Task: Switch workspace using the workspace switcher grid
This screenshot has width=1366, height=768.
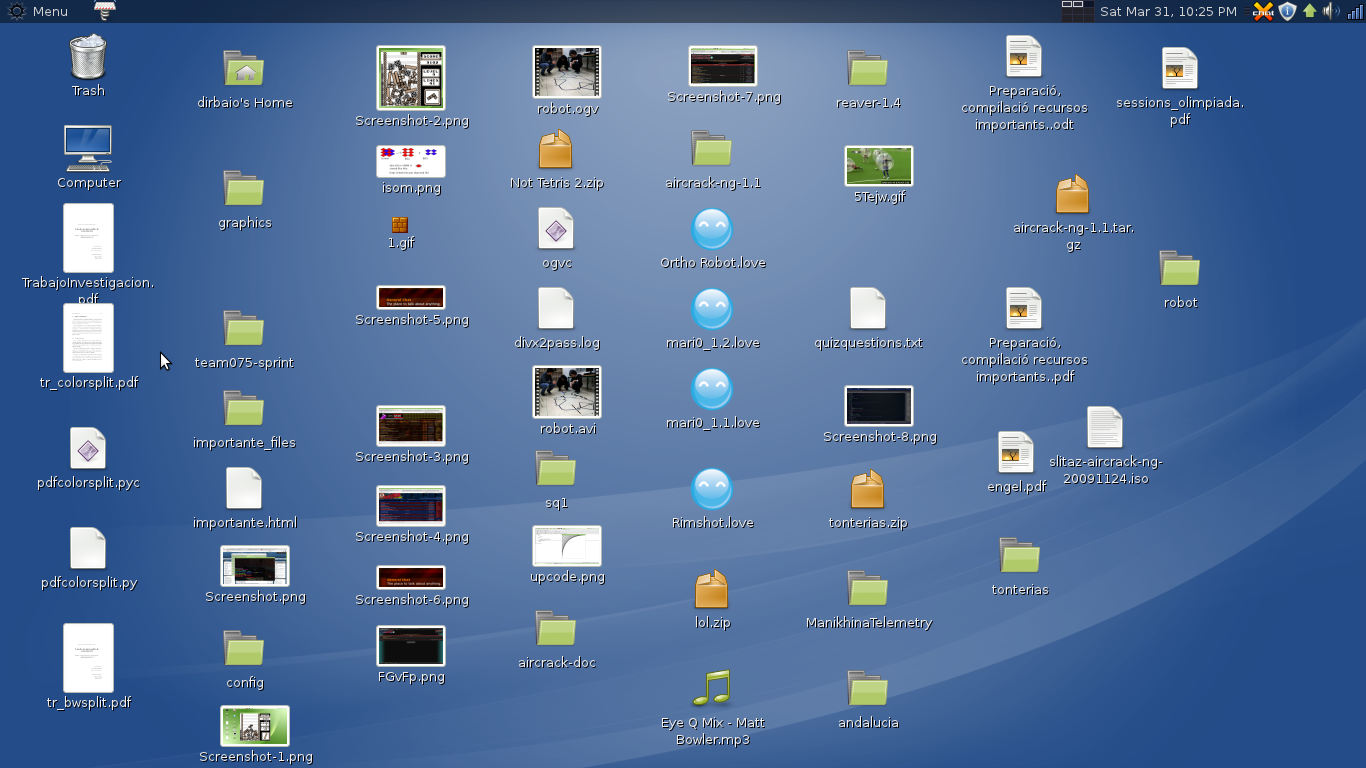Action: pos(1077,11)
